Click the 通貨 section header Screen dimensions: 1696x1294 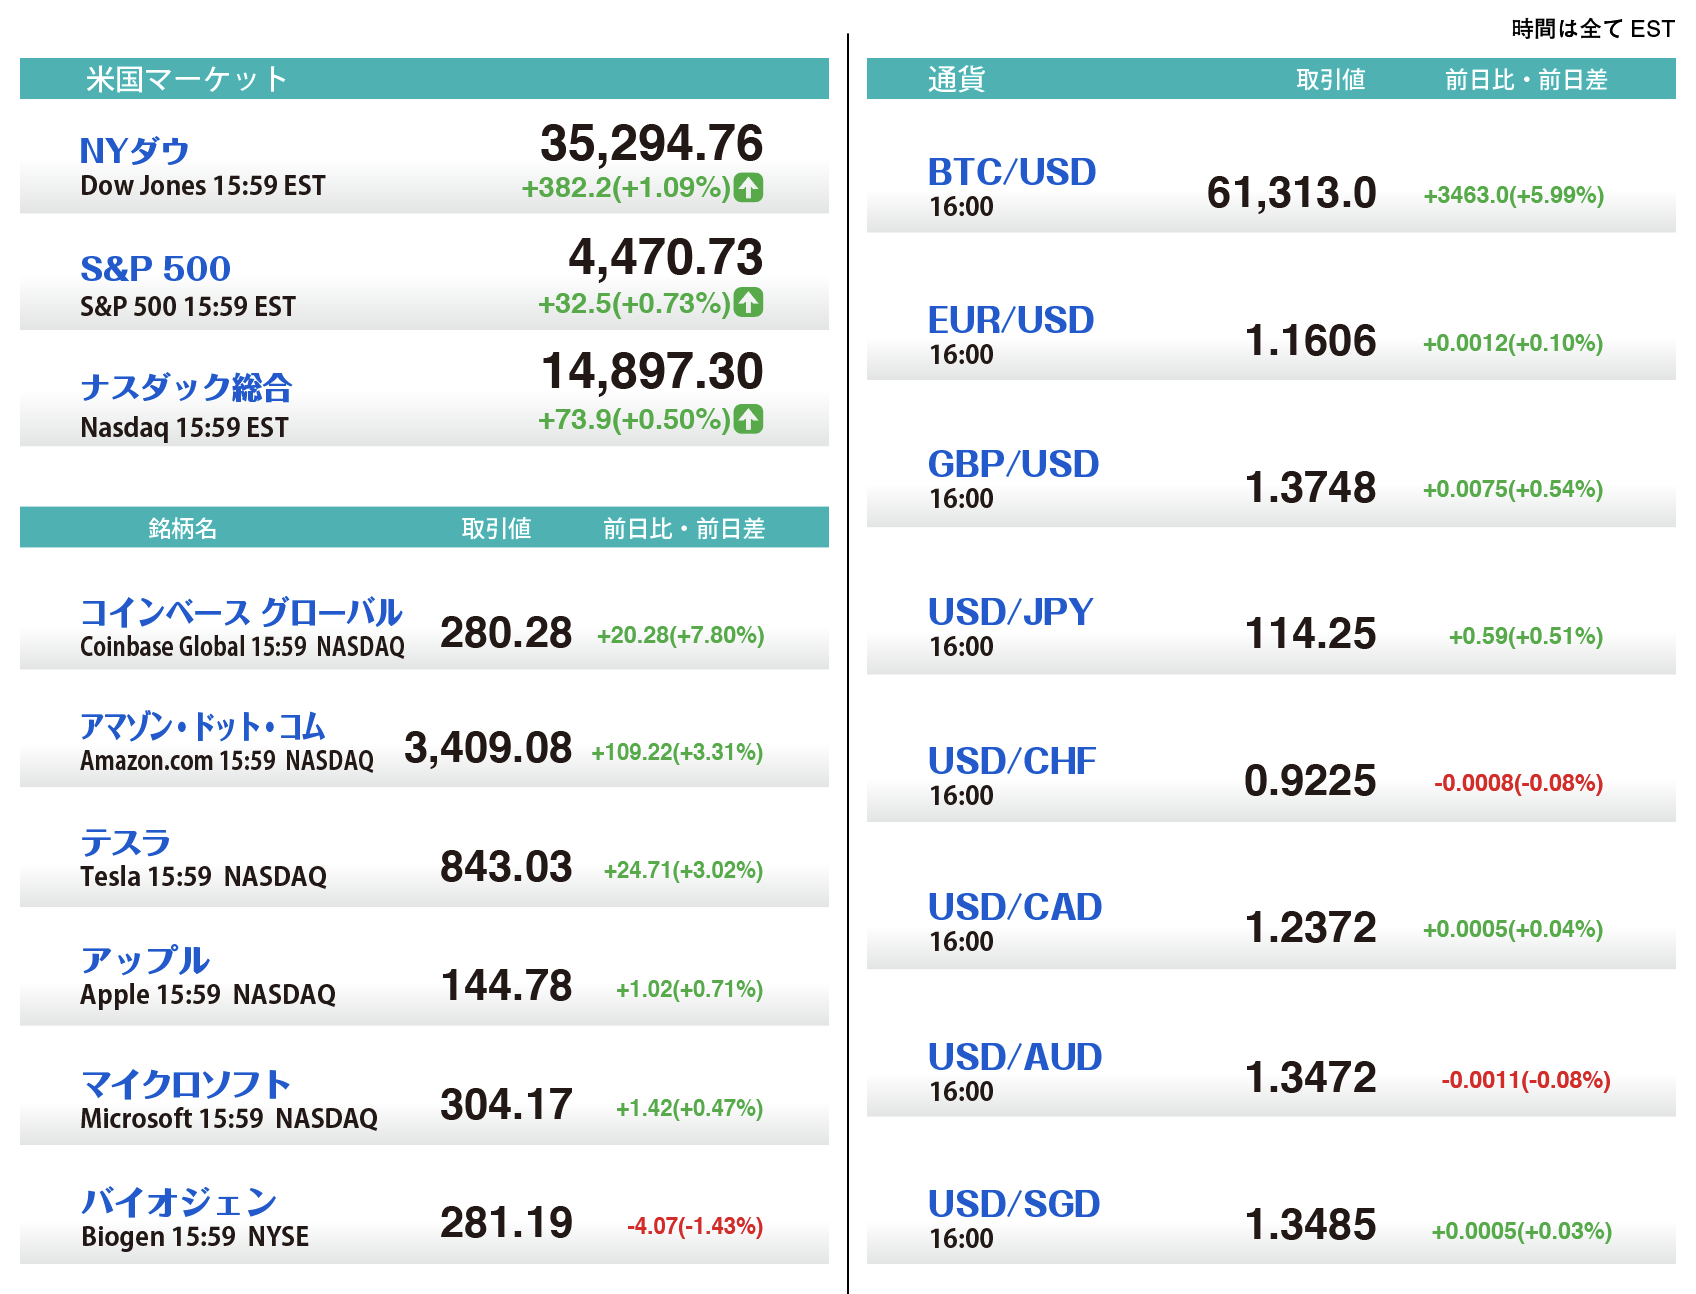[956, 79]
